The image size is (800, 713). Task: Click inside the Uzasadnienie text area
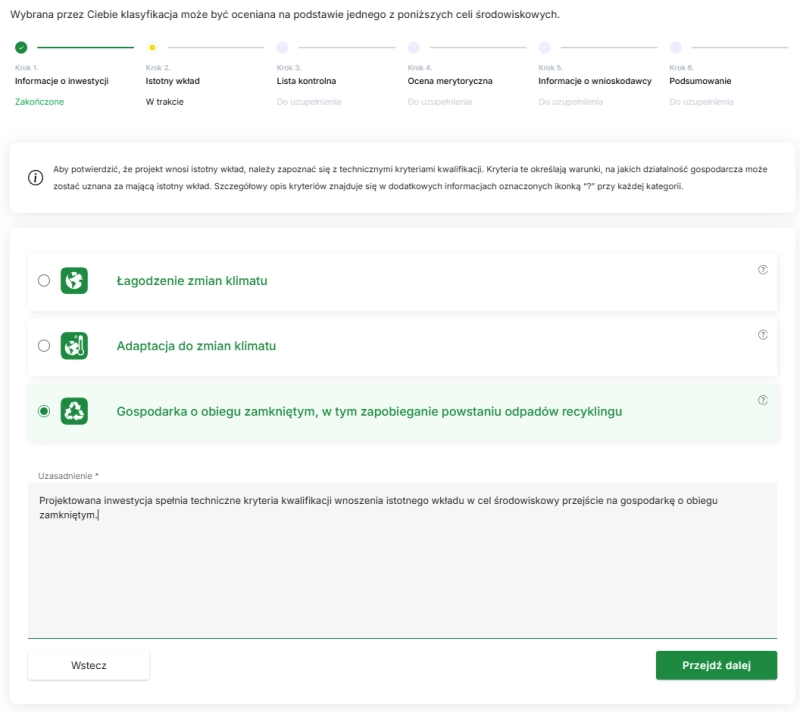coord(402,570)
